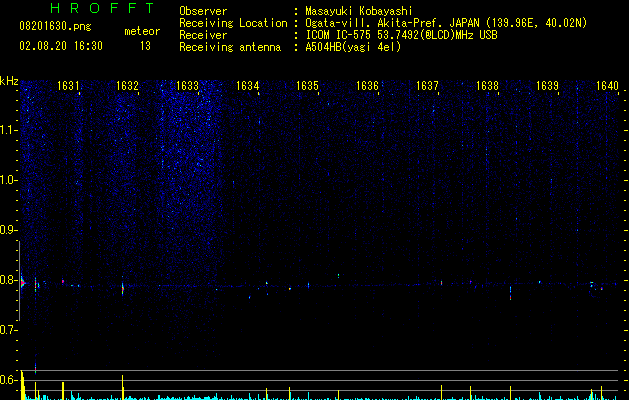Select the A504HB(yagi 4el) antenna text
This screenshot has width=629, height=400.
coord(353,47)
